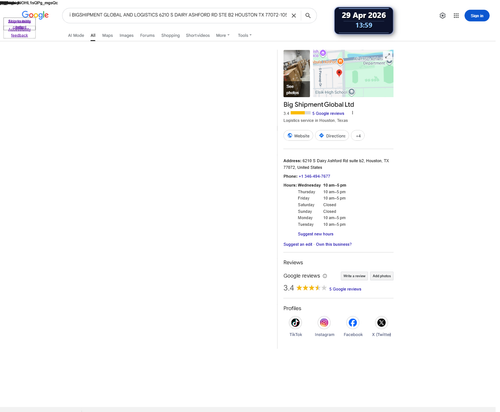Screen dimensions: 500x412
Task: Open the Google apps grid icon
Action: (456, 16)
